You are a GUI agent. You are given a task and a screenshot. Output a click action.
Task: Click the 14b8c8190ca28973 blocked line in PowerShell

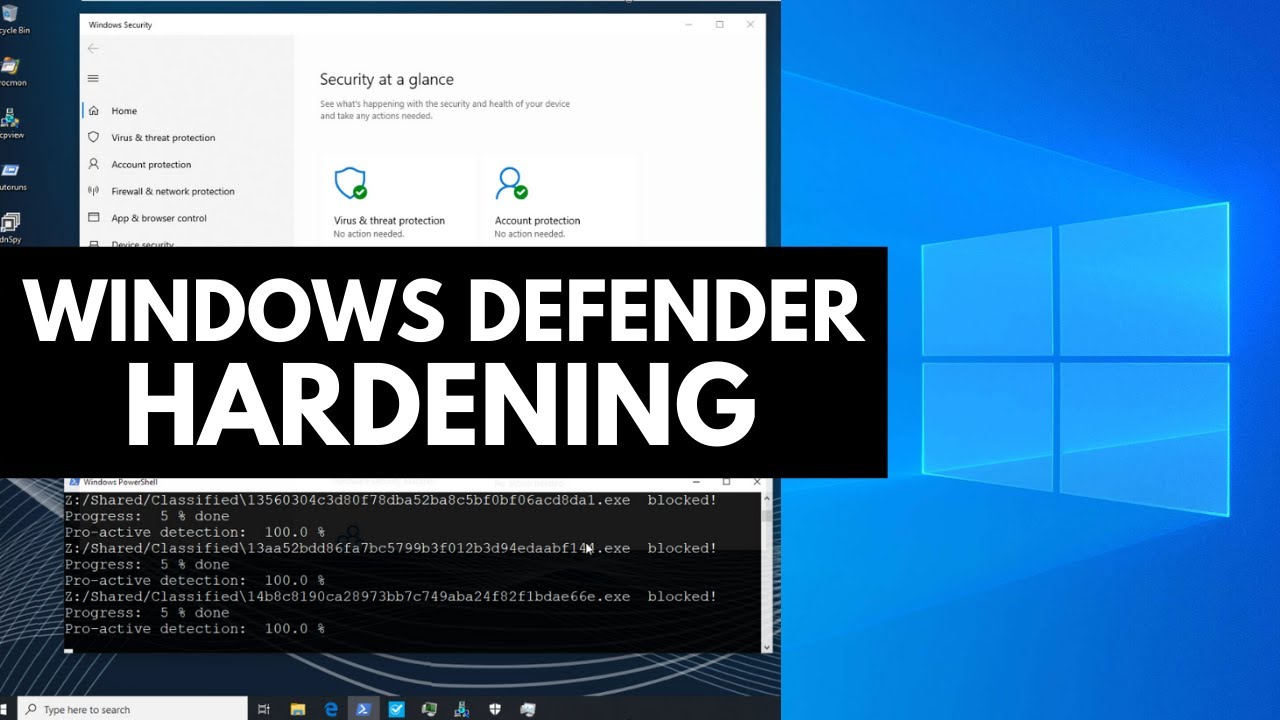click(x=391, y=596)
